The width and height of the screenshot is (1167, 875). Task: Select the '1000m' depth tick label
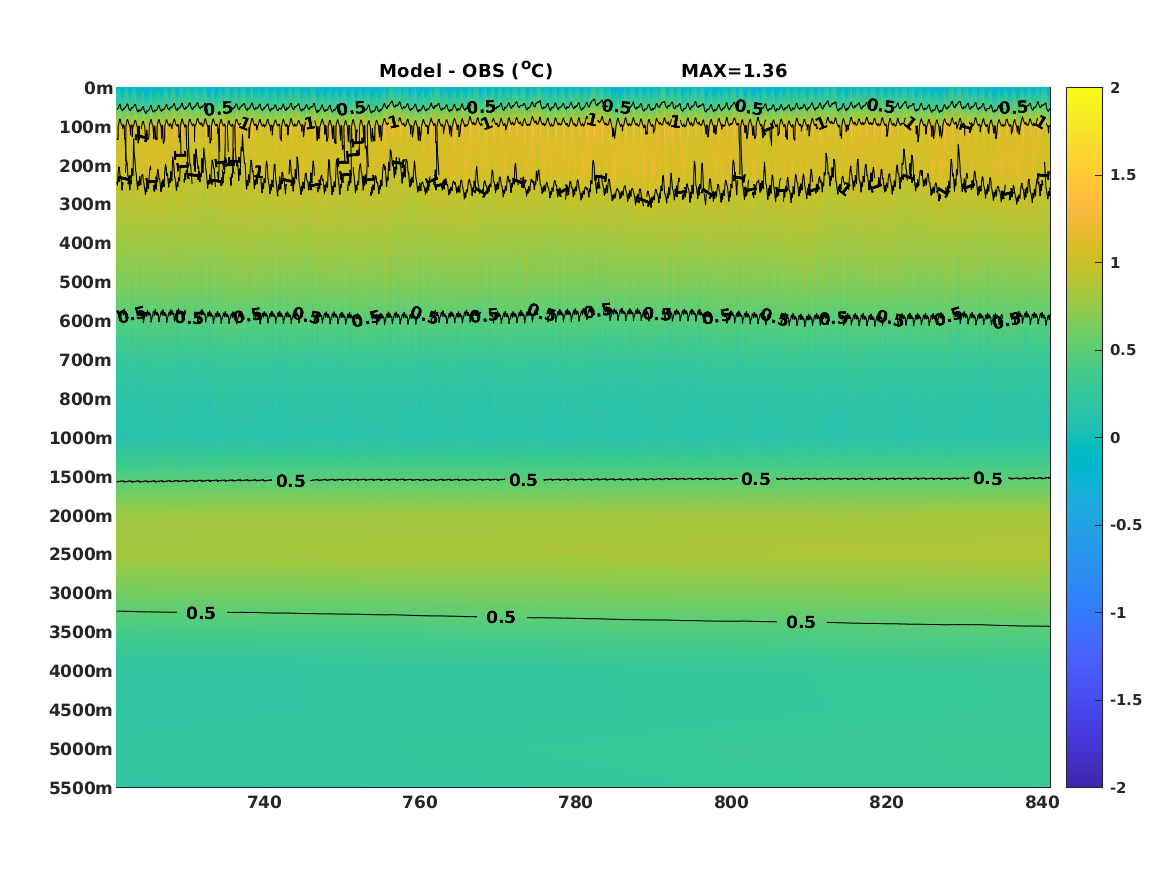(x=81, y=438)
